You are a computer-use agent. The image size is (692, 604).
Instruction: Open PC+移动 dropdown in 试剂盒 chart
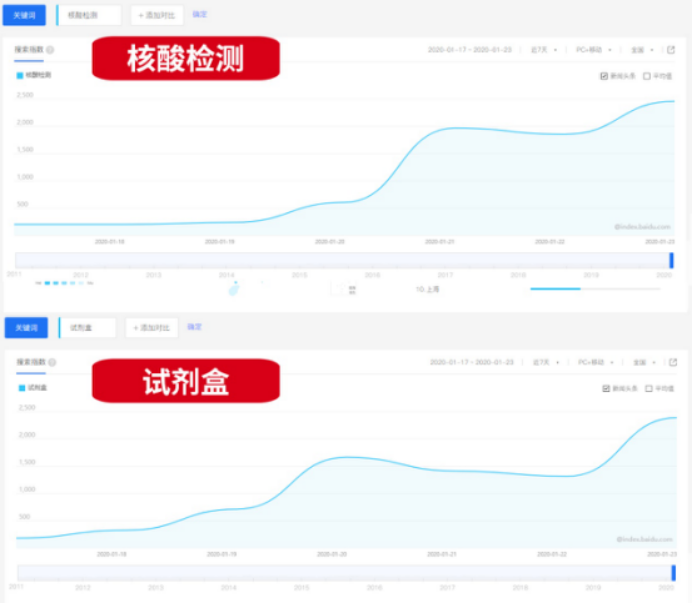click(x=596, y=362)
